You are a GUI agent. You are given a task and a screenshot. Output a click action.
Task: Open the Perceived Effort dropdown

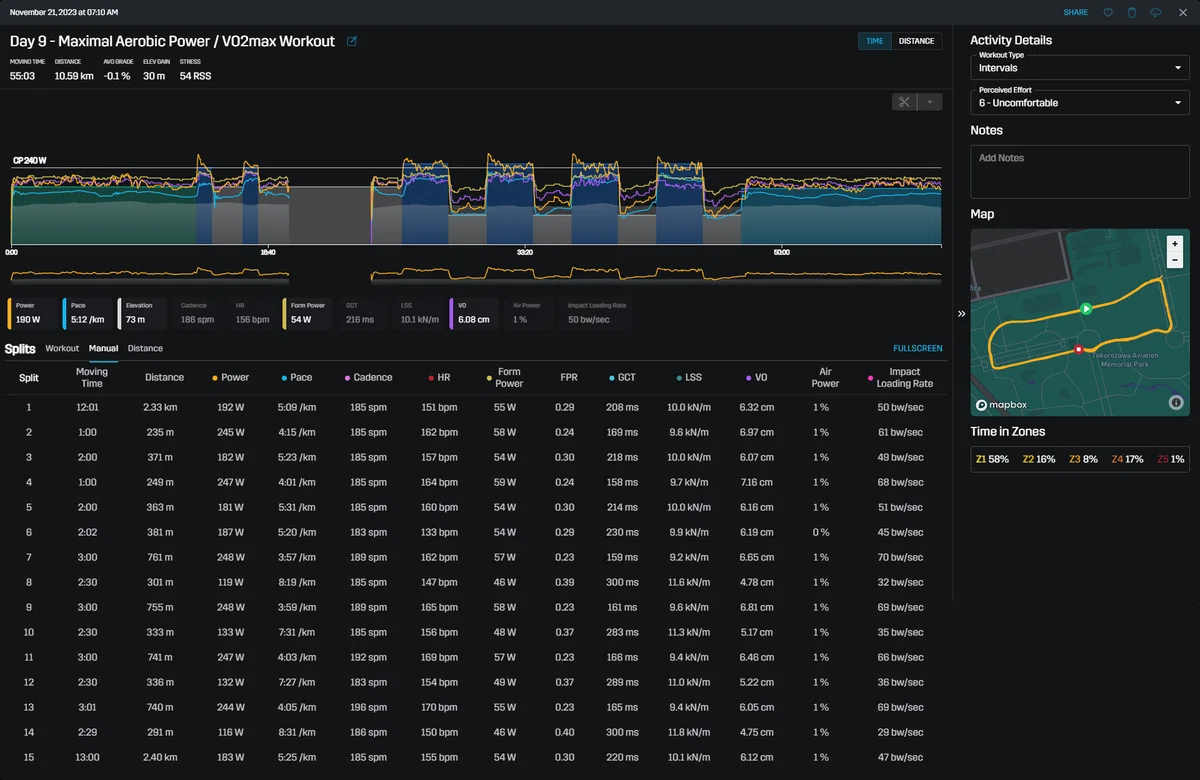point(1080,102)
